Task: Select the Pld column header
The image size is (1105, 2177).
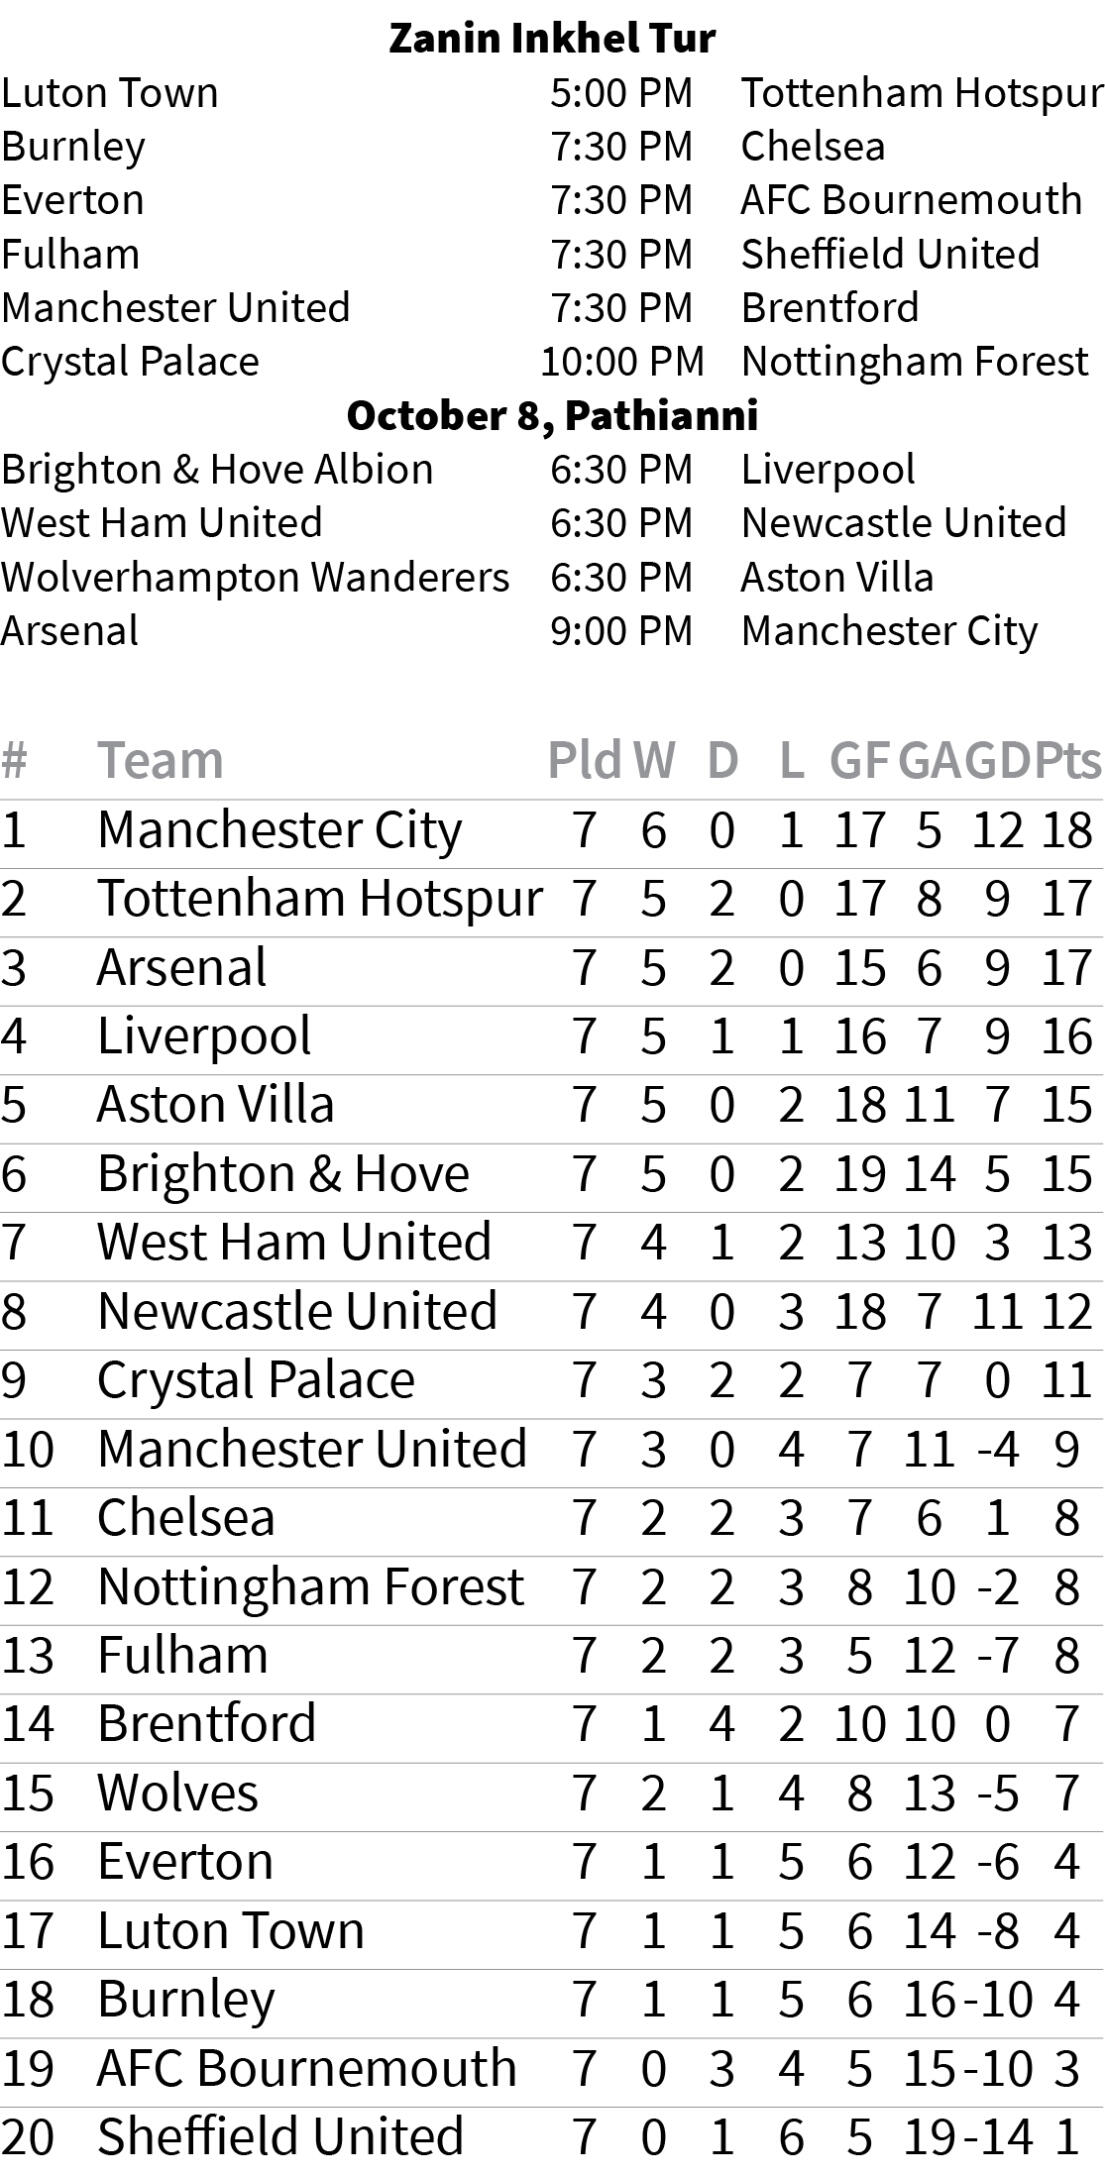Action: click(584, 760)
